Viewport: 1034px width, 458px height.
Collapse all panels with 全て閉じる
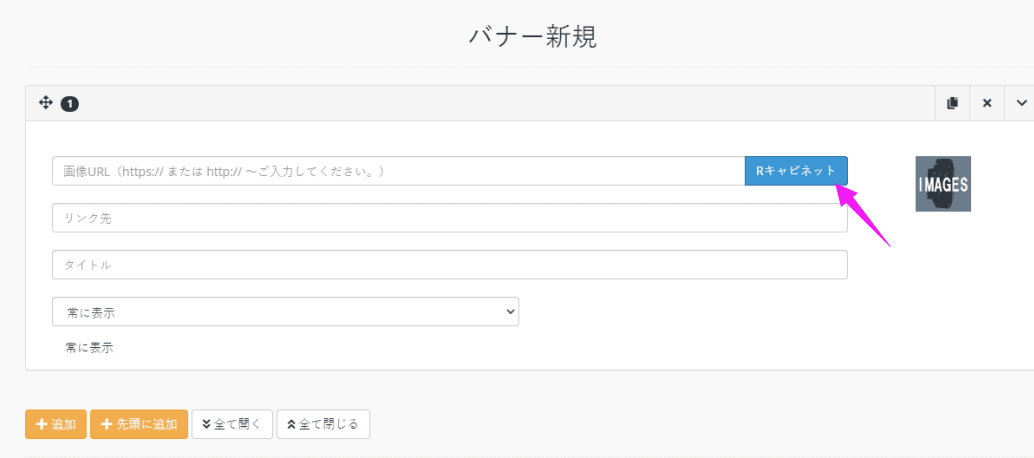(x=323, y=424)
